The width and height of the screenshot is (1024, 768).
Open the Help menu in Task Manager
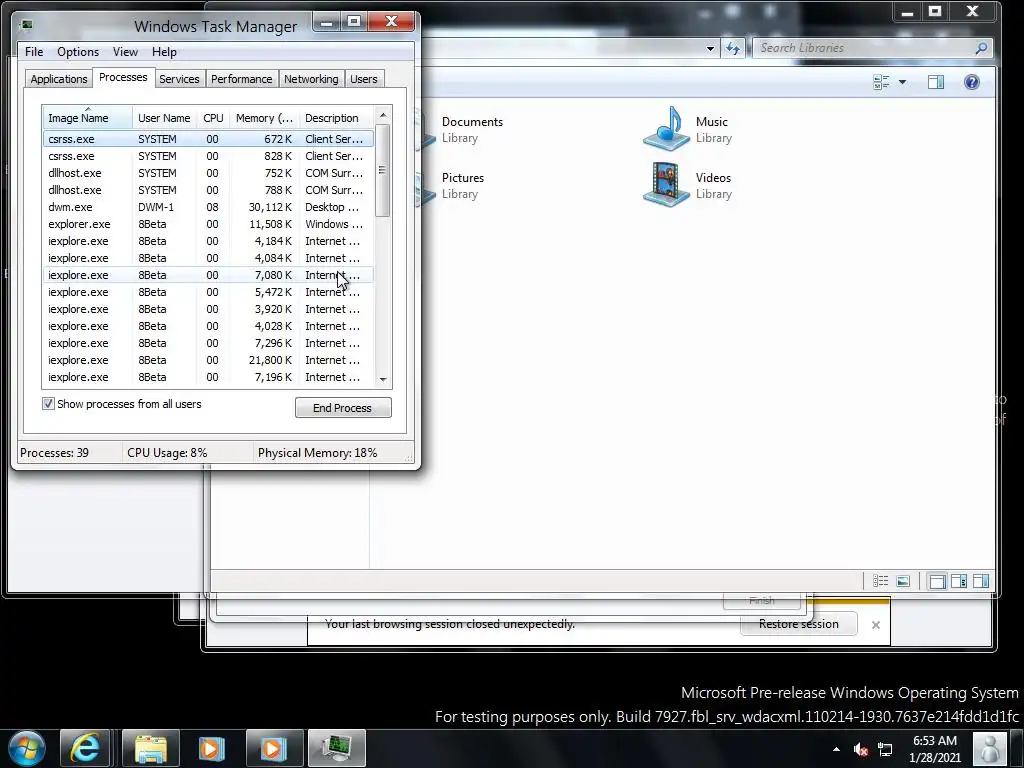pos(164,52)
